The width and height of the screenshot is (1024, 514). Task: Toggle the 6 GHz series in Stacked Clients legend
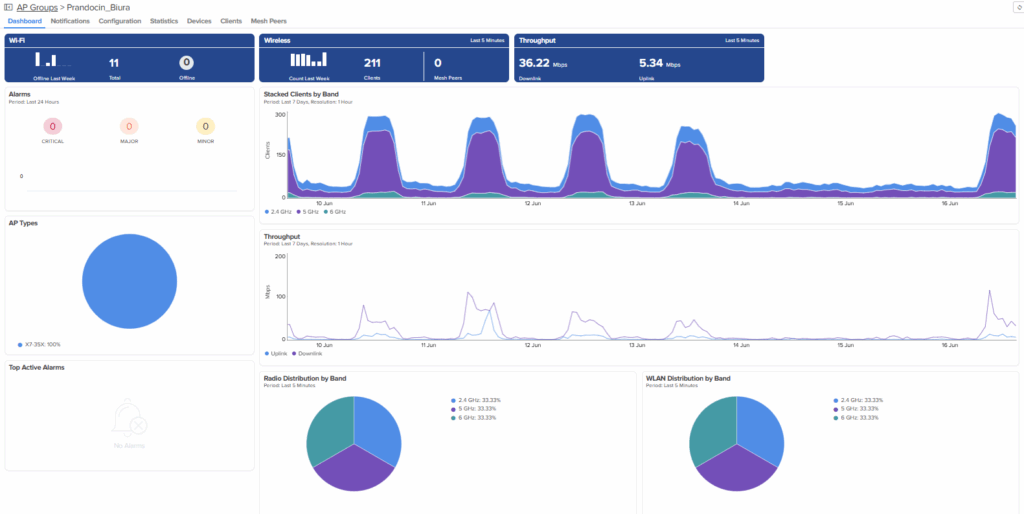click(x=335, y=212)
